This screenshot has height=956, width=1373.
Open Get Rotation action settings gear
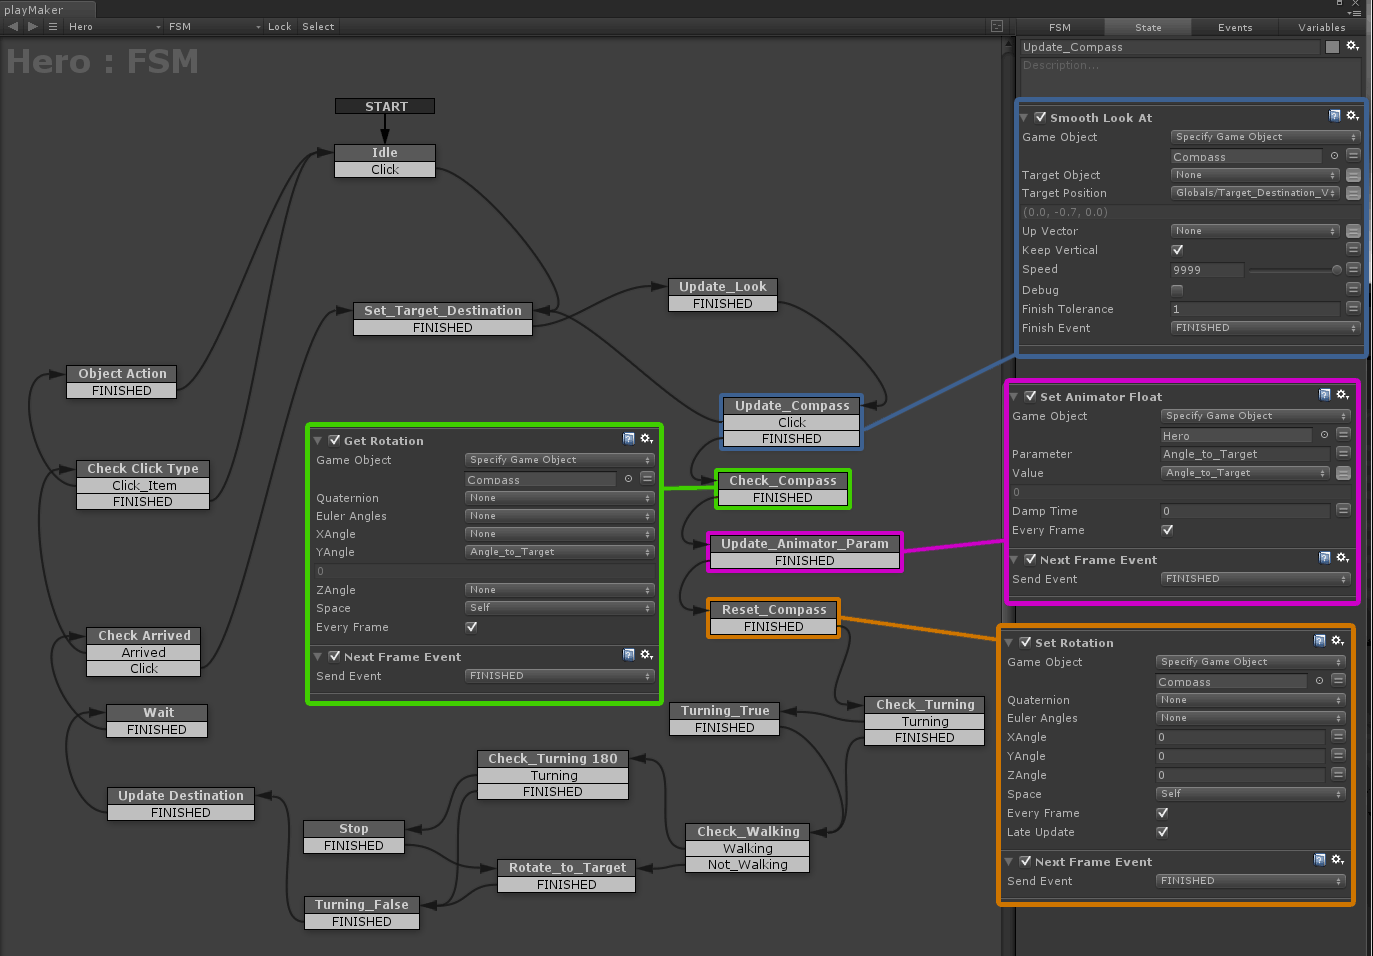(x=646, y=439)
